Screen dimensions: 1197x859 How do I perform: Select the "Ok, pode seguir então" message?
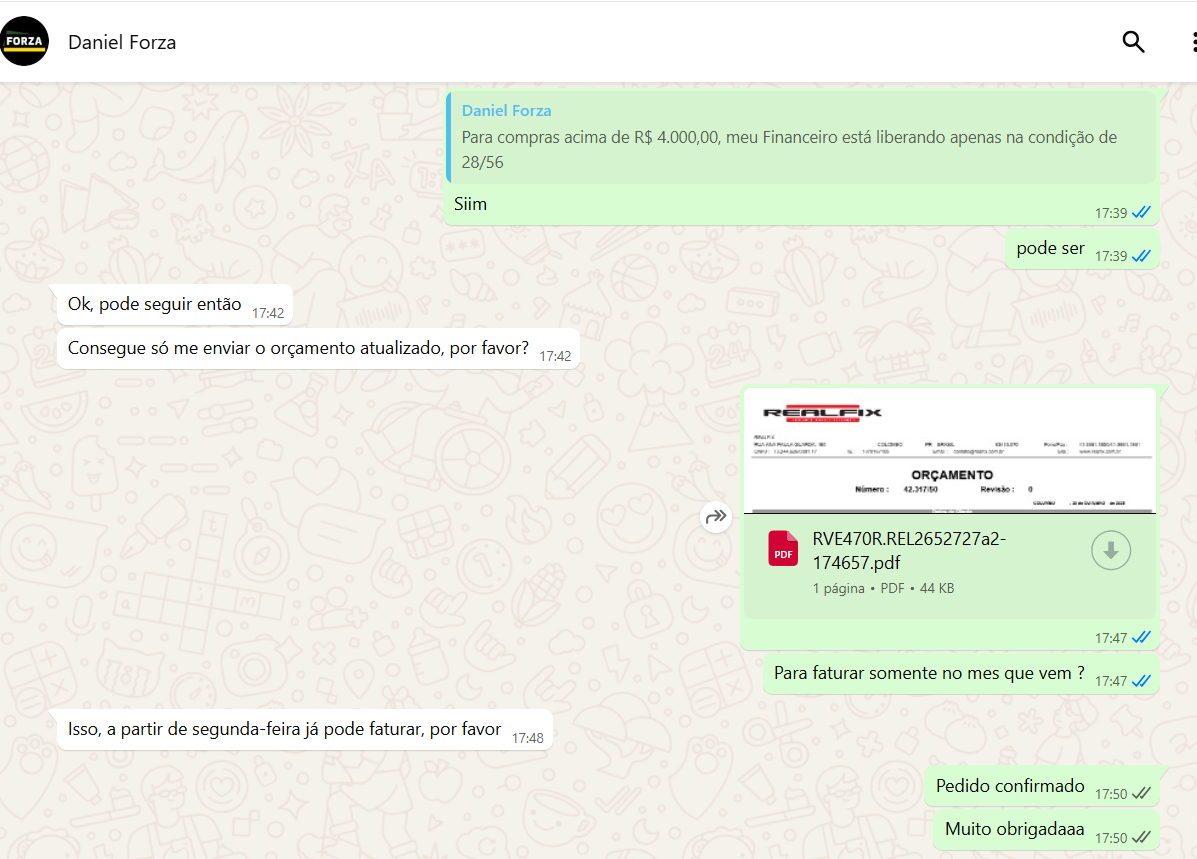pos(154,304)
